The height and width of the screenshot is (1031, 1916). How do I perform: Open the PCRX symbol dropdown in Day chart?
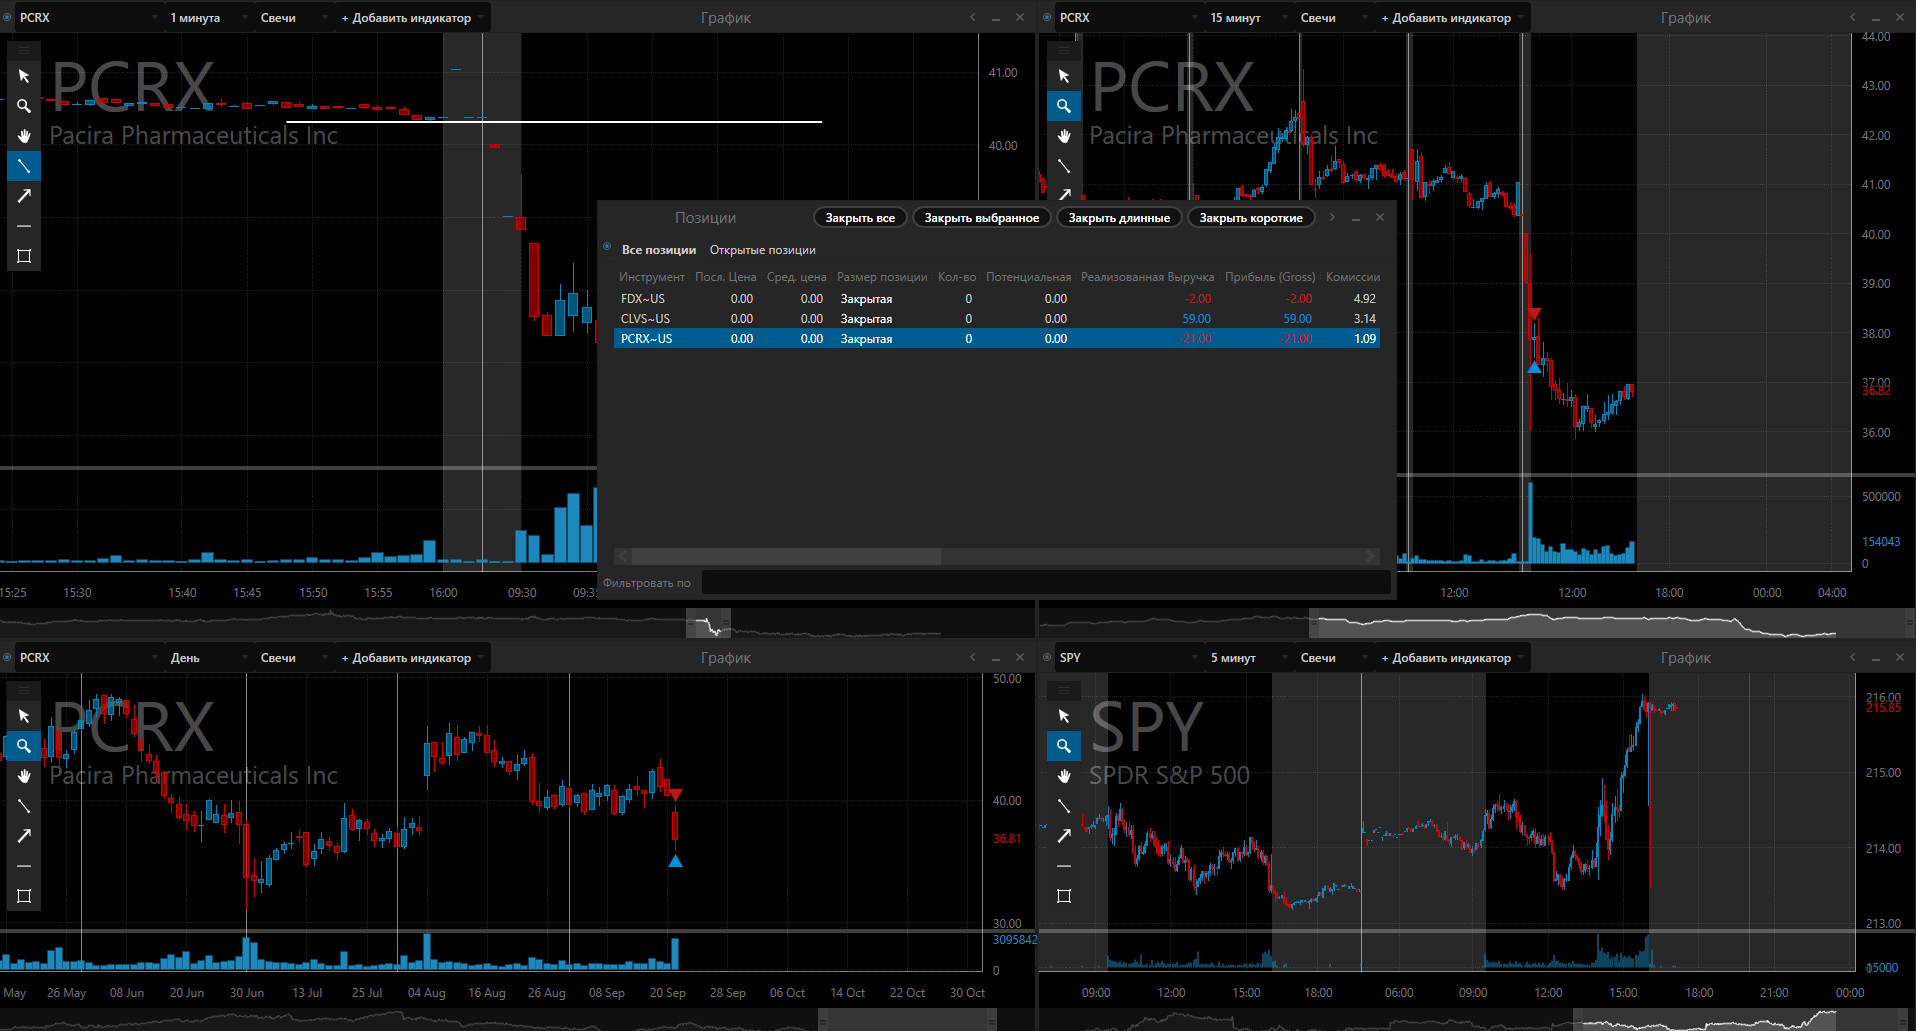coord(87,658)
